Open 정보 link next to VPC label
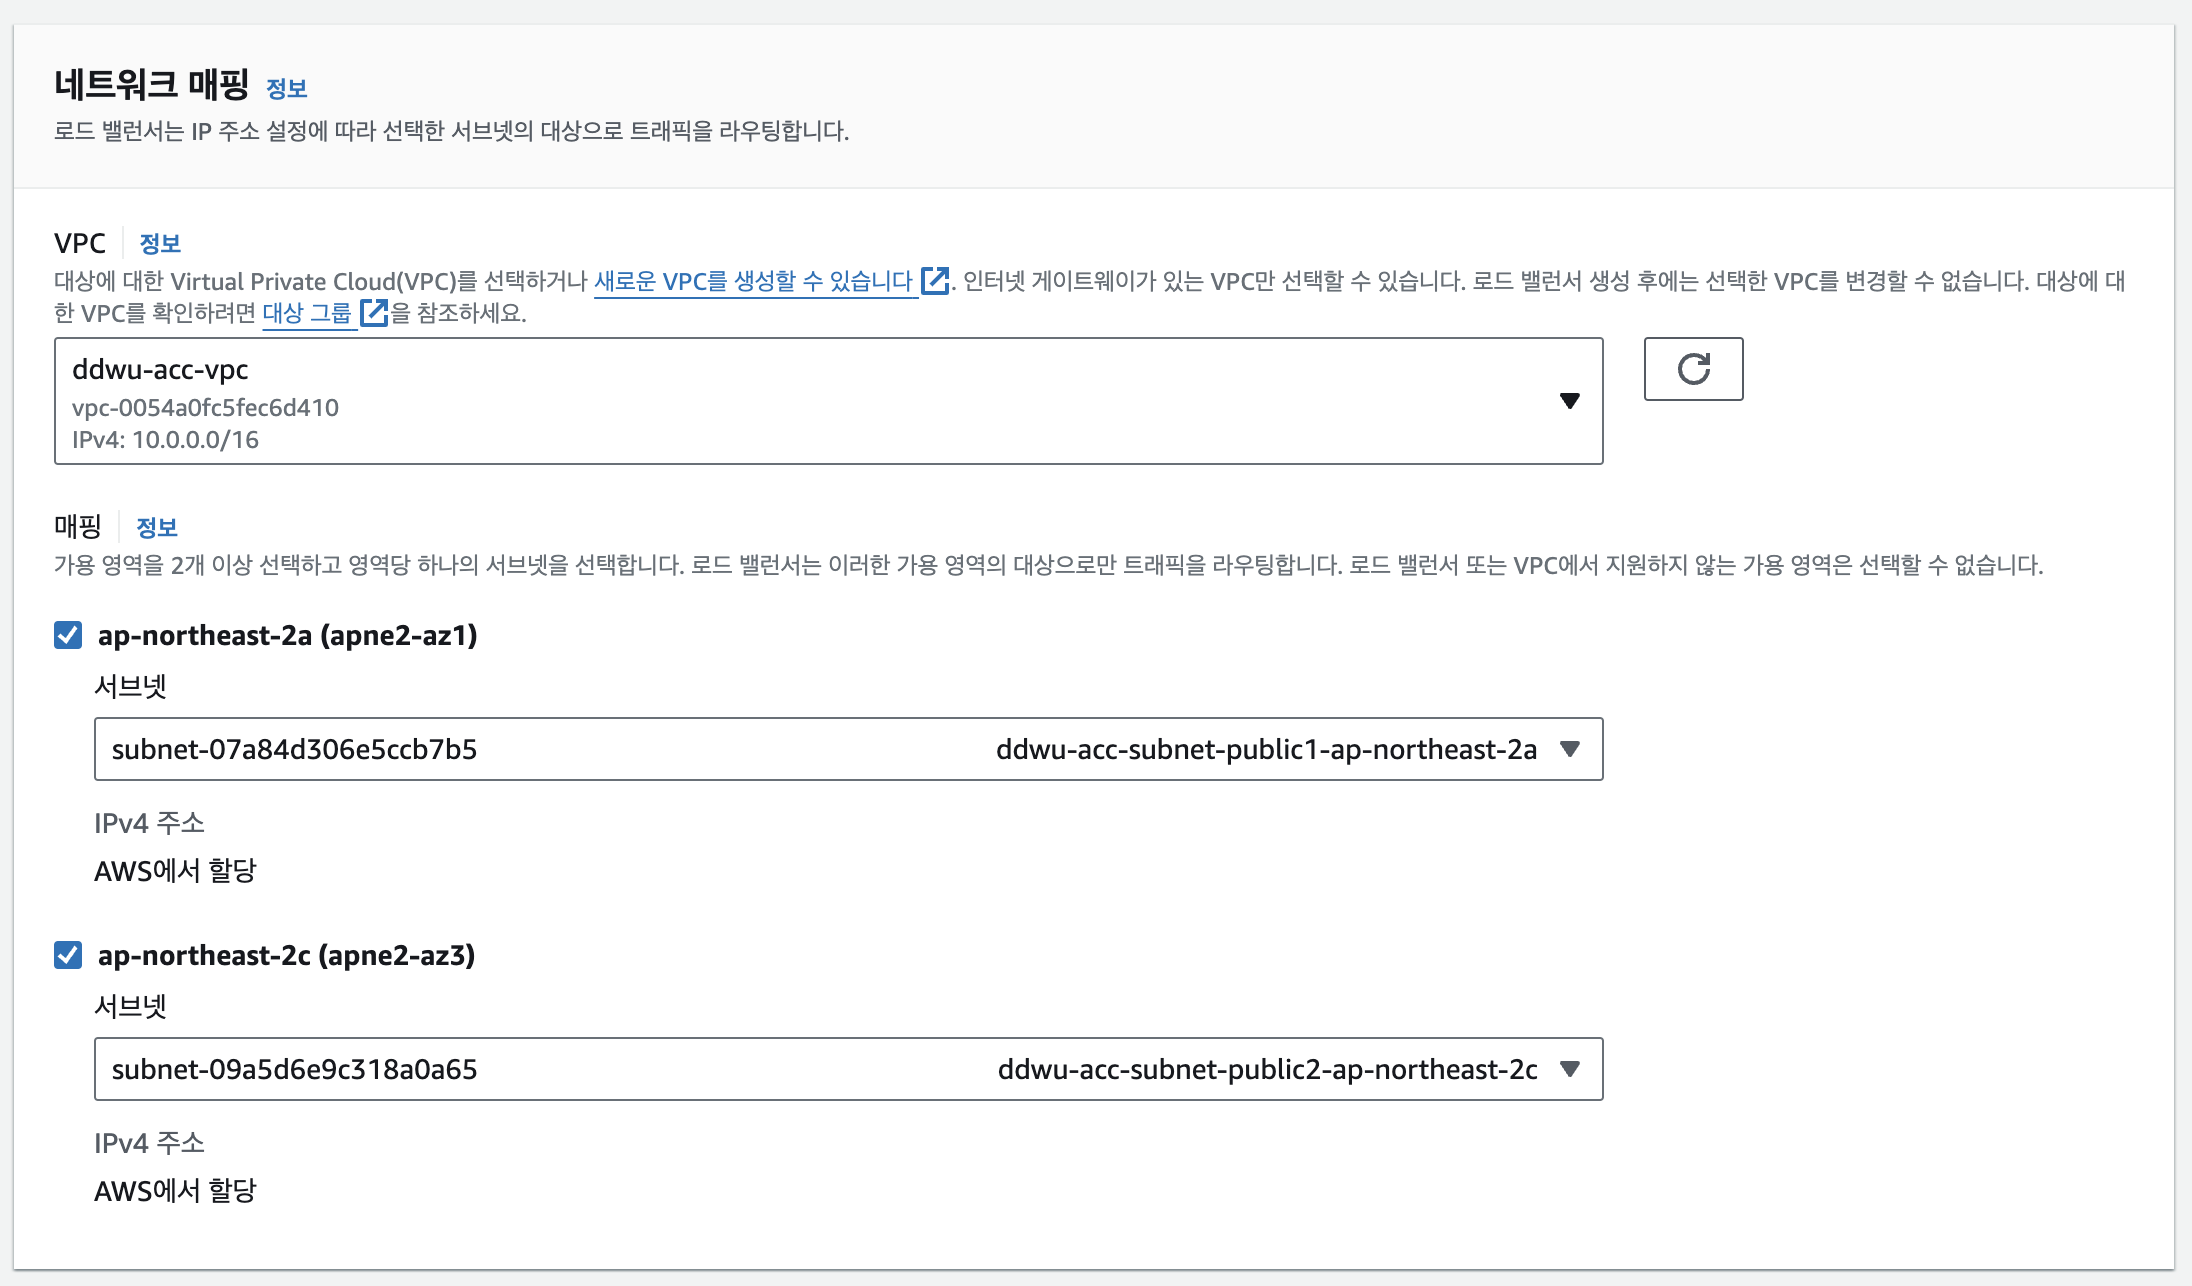This screenshot has height=1286, width=2192. (160, 243)
